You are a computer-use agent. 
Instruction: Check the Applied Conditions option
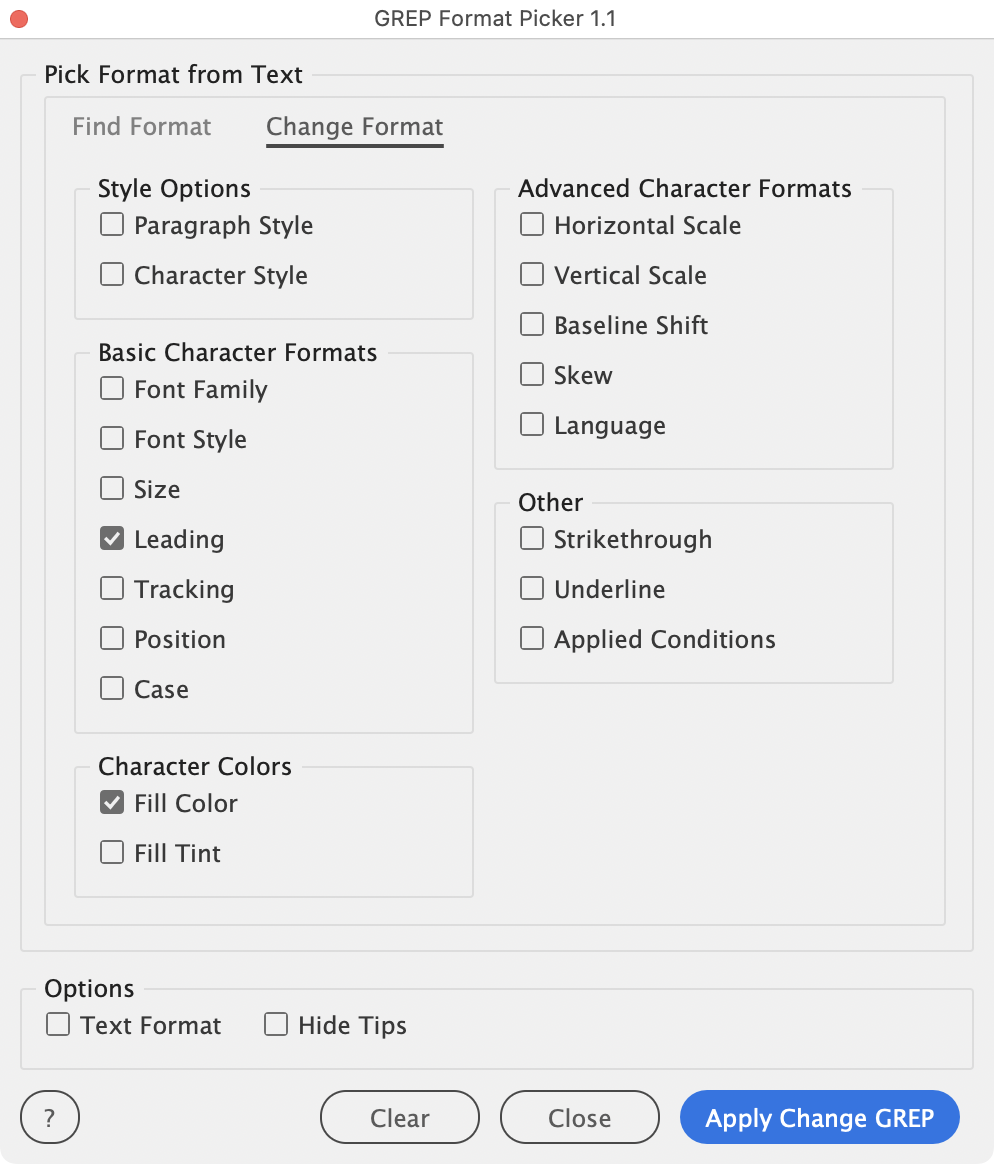point(532,639)
